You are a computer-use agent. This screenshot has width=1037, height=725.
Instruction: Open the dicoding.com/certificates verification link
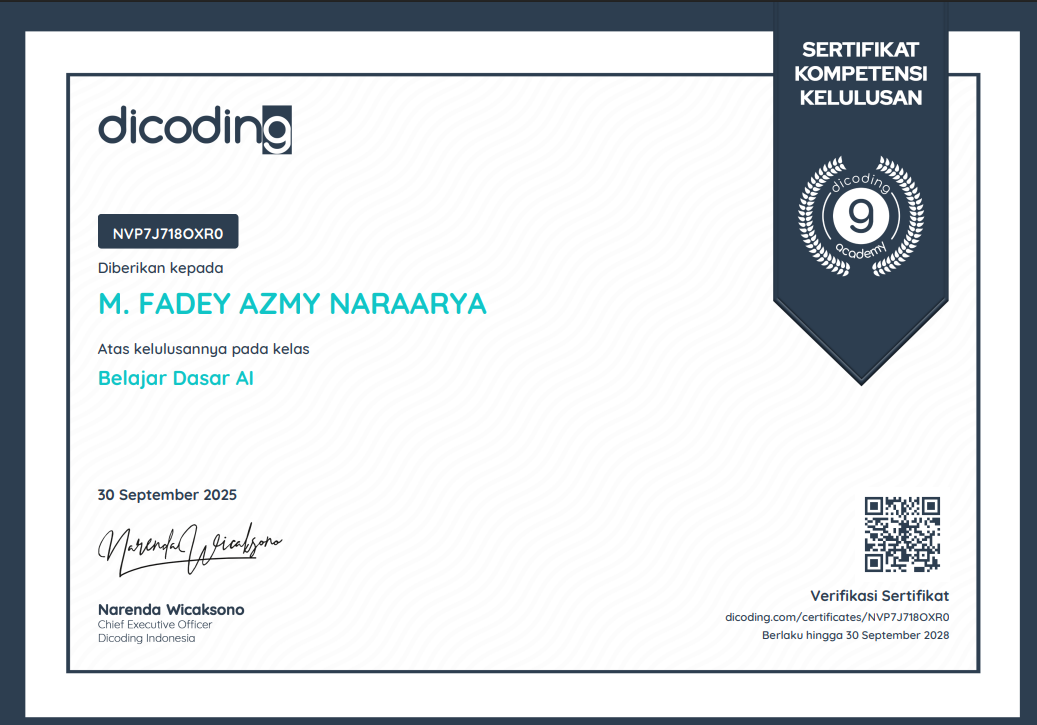(836, 617)
